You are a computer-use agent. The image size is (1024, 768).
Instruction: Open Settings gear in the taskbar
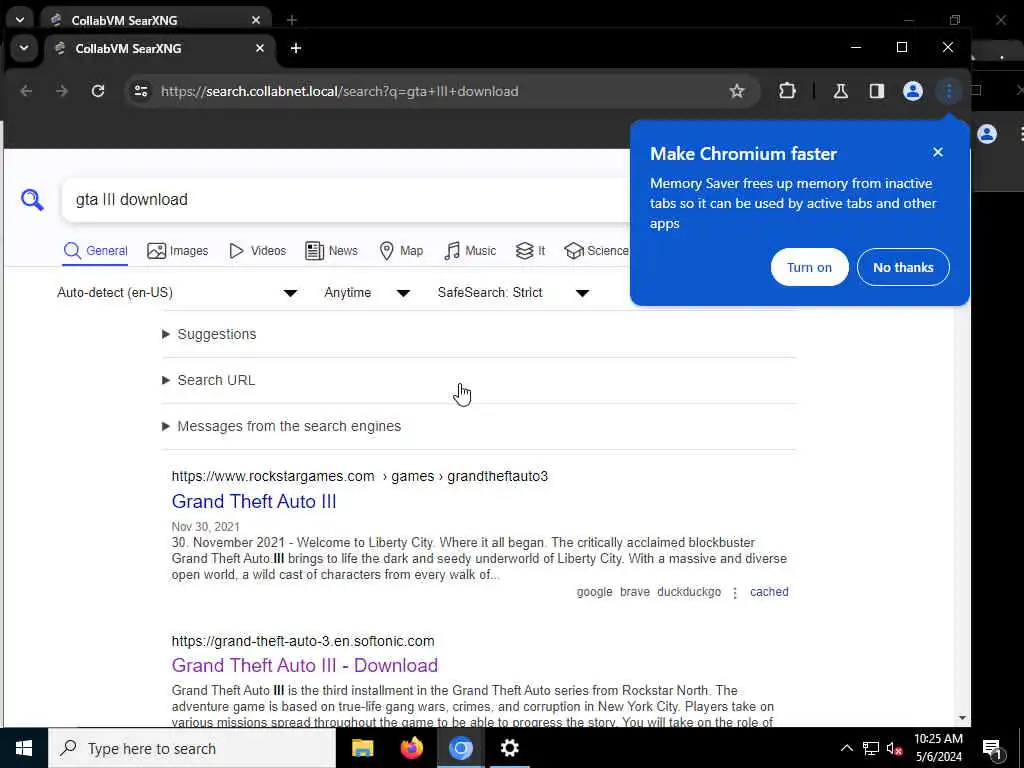tap(509, 748)
